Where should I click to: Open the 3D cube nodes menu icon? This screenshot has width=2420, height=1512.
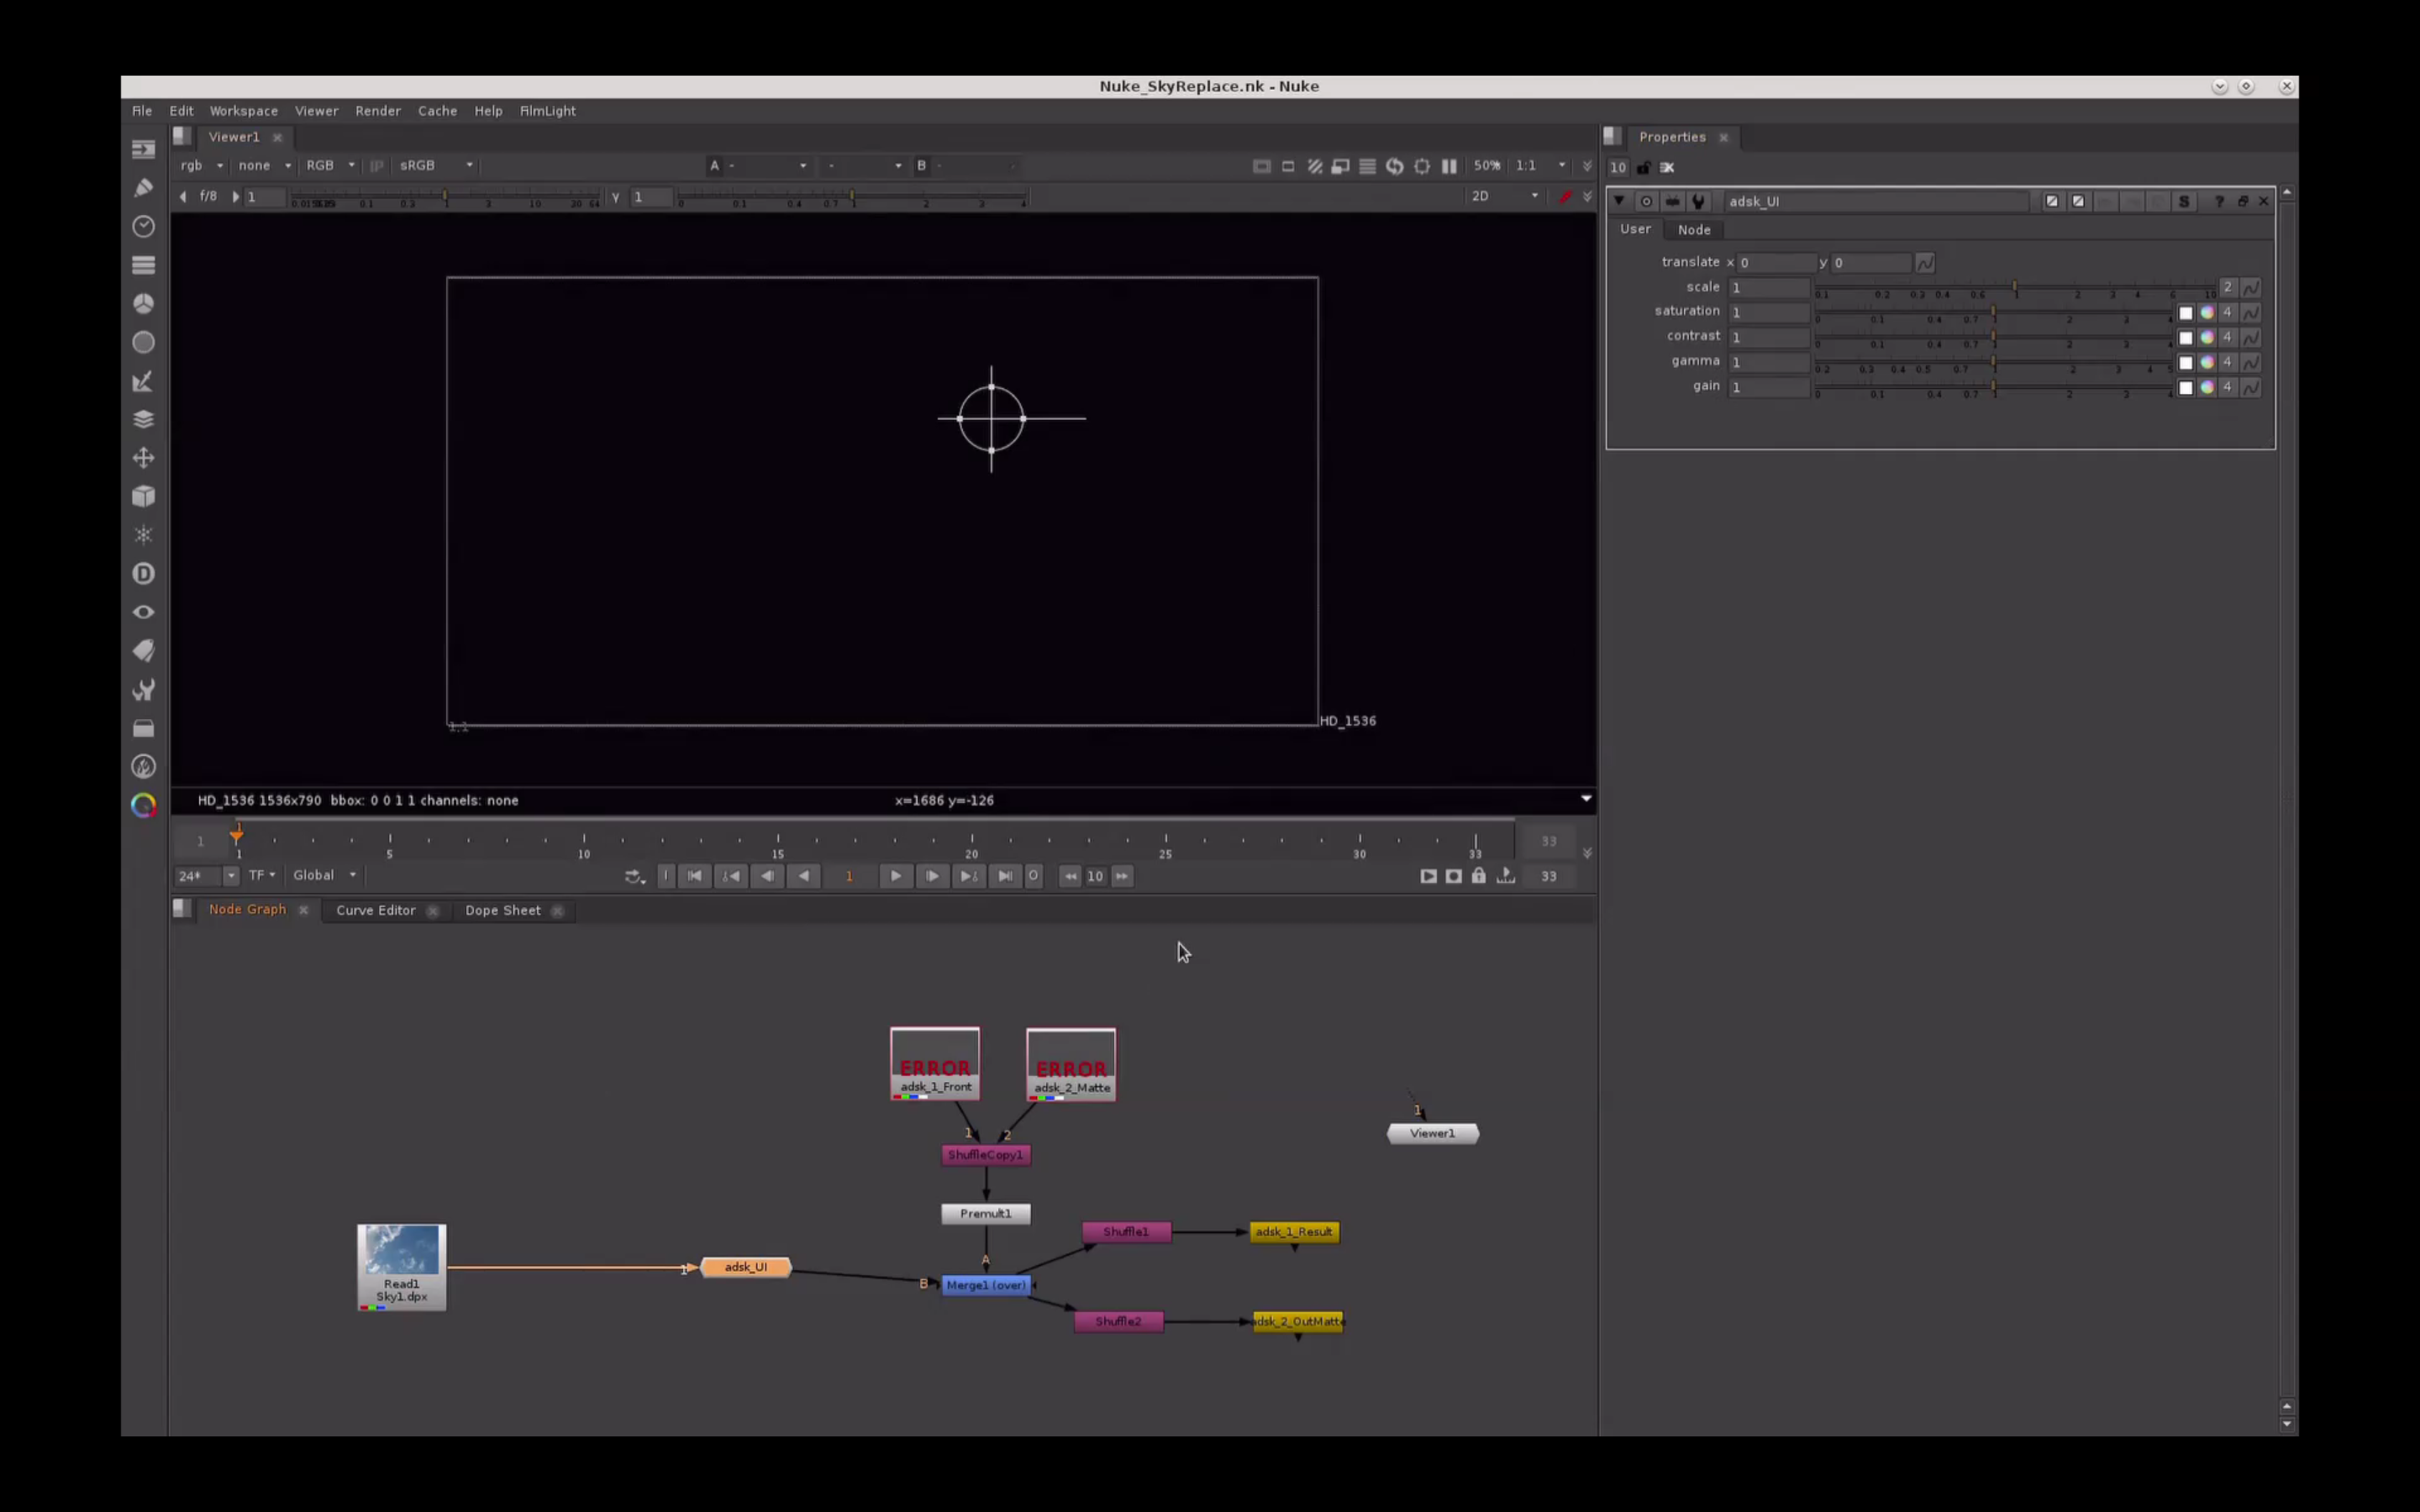[143, 497]
